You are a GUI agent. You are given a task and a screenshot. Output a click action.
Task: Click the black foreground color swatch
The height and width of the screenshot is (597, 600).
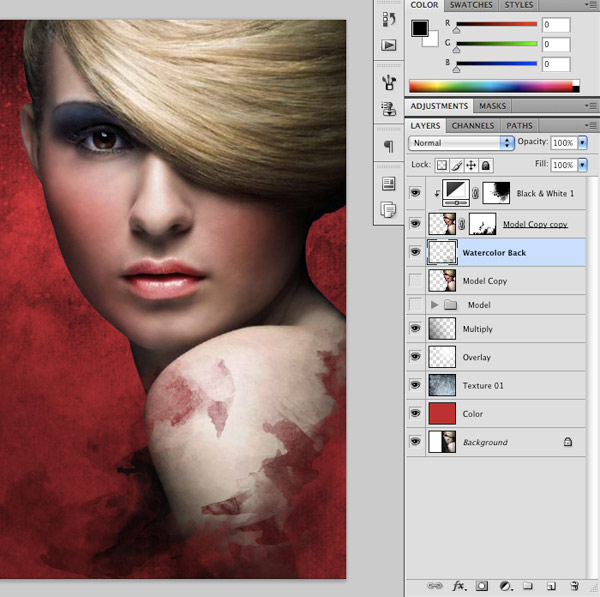pos(420,27)
